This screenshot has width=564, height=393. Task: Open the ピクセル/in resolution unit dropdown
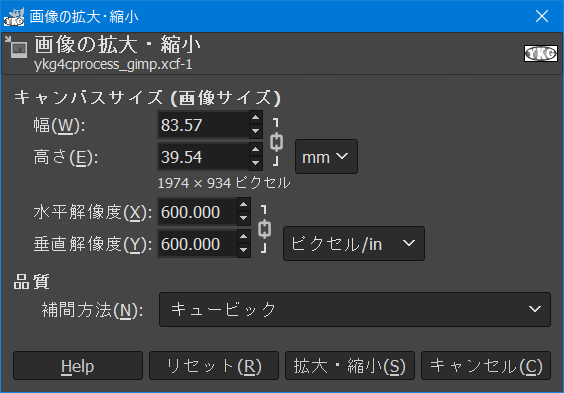tap(354, 243)
